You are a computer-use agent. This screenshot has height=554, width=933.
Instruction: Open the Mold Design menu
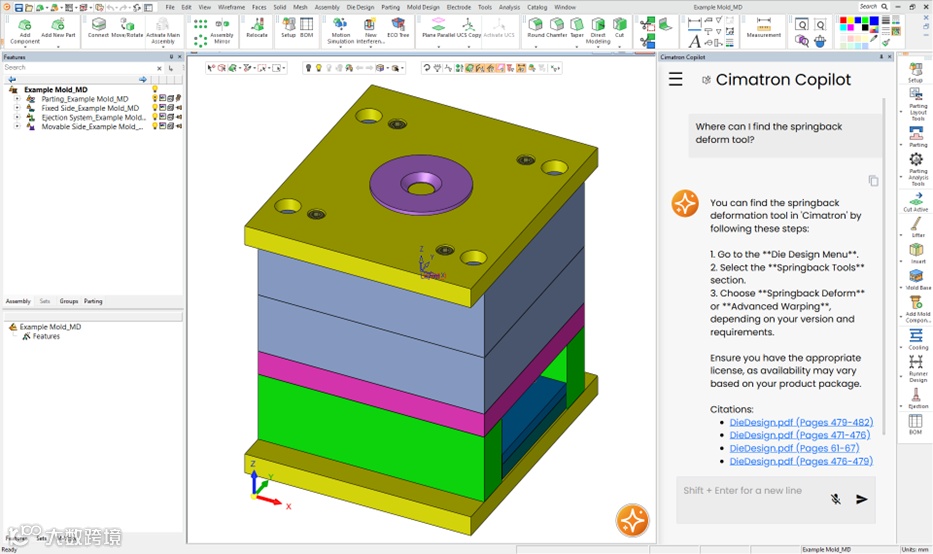point(423,7)
